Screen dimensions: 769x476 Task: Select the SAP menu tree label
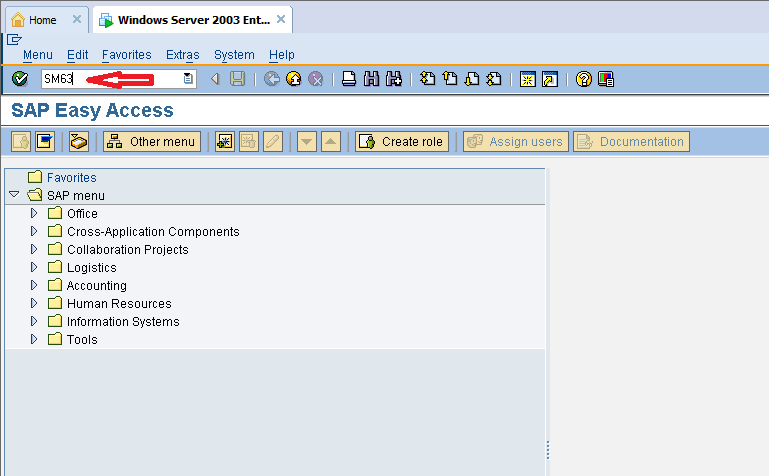(x=76, y=196)
